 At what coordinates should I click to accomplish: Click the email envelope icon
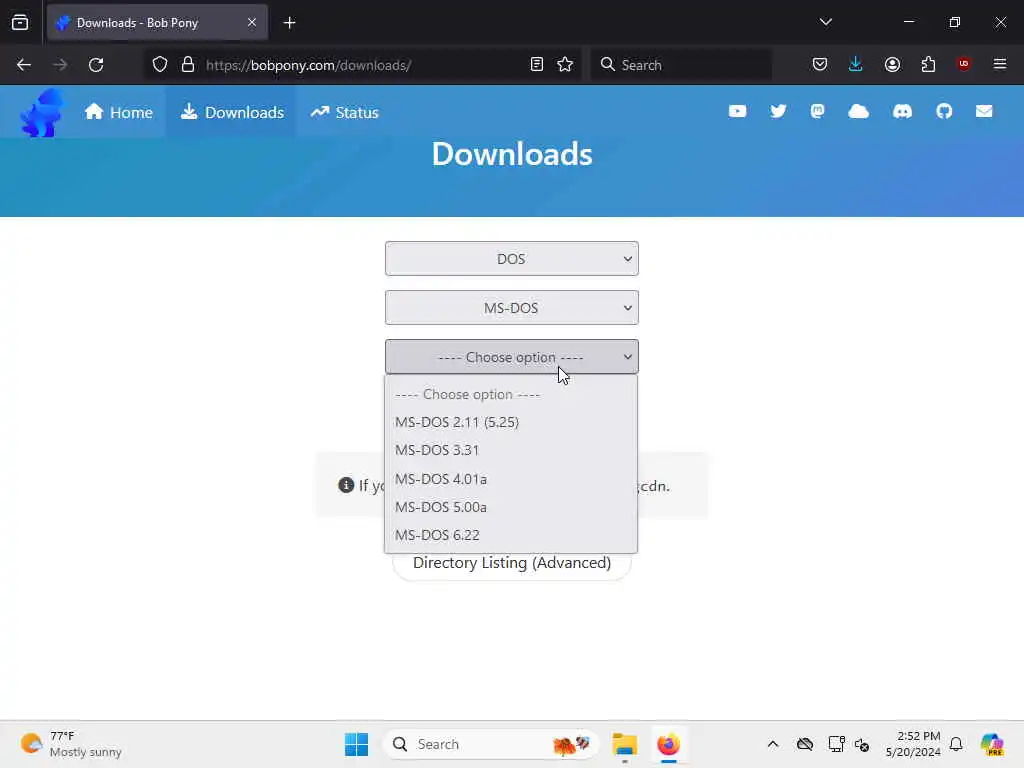coord(984,112)
